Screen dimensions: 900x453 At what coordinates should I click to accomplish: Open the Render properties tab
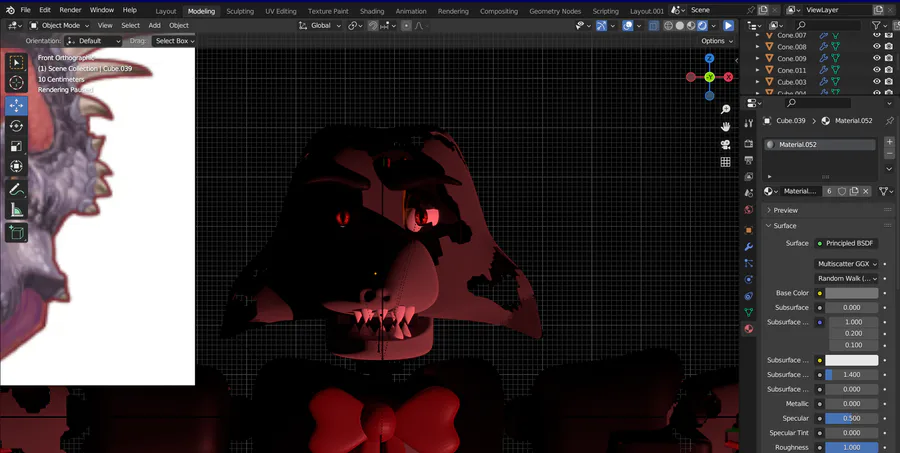748,144
